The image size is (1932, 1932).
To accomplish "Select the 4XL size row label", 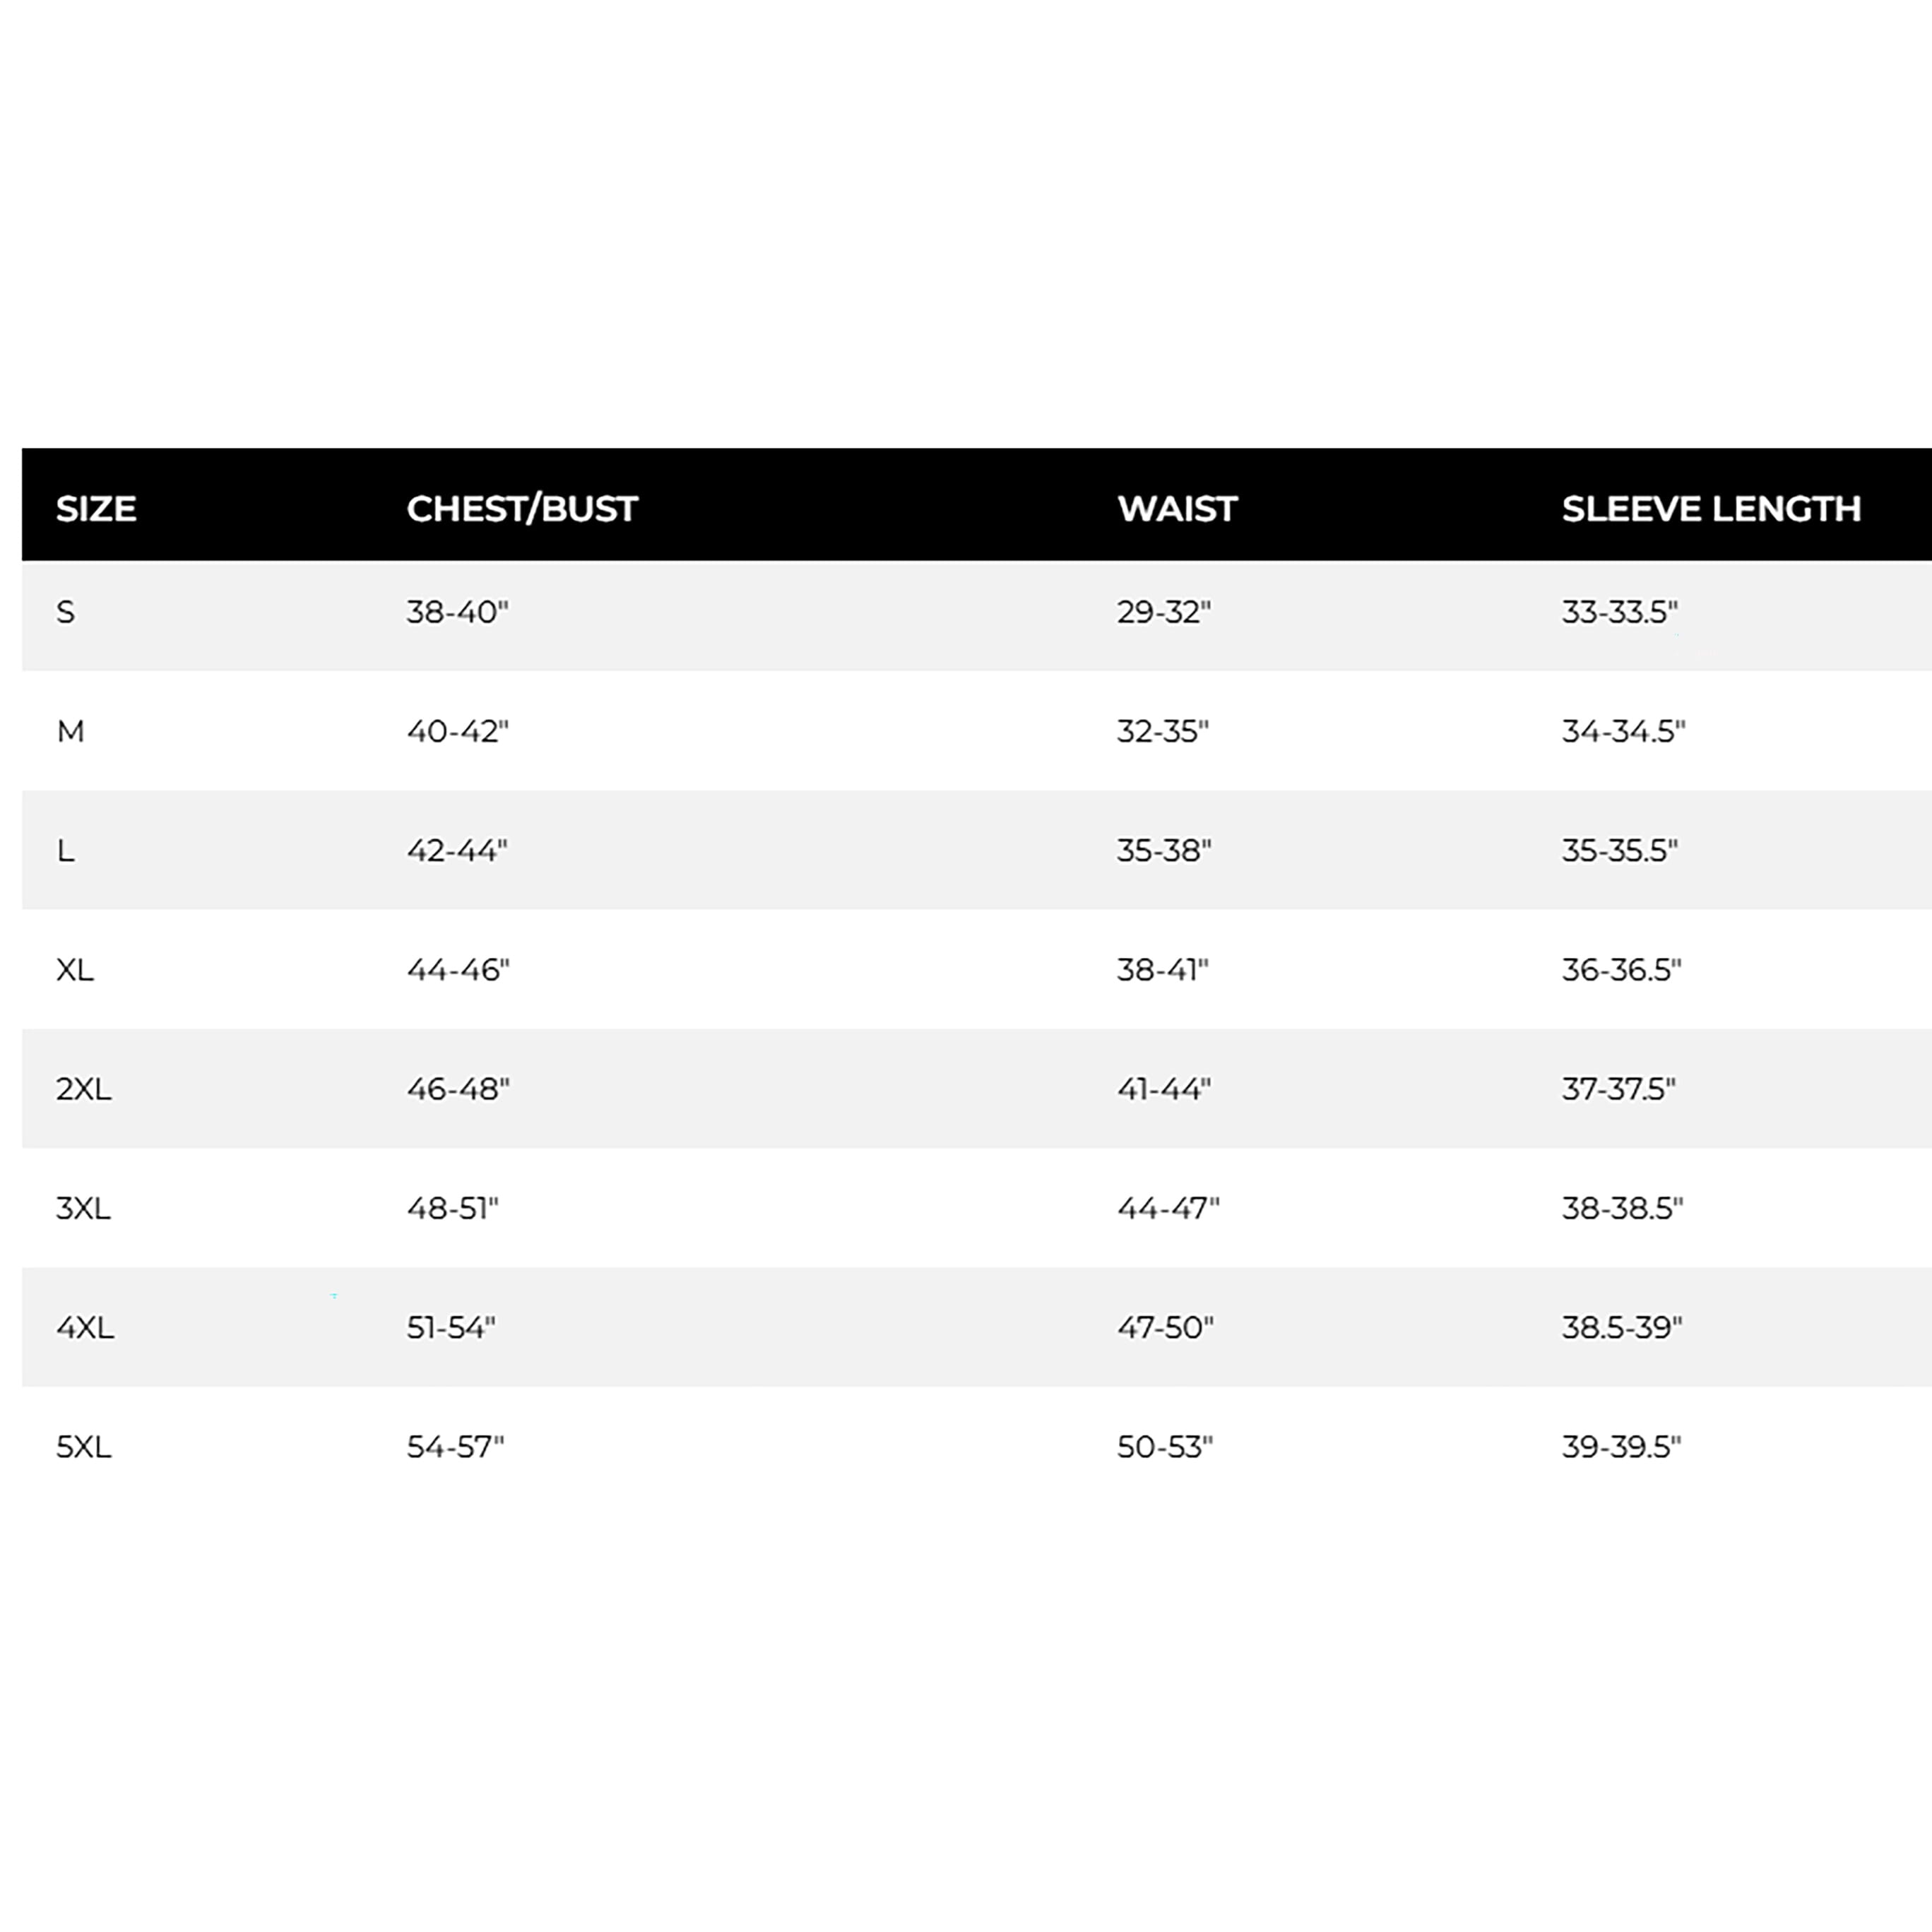I will click(85, 1327).
